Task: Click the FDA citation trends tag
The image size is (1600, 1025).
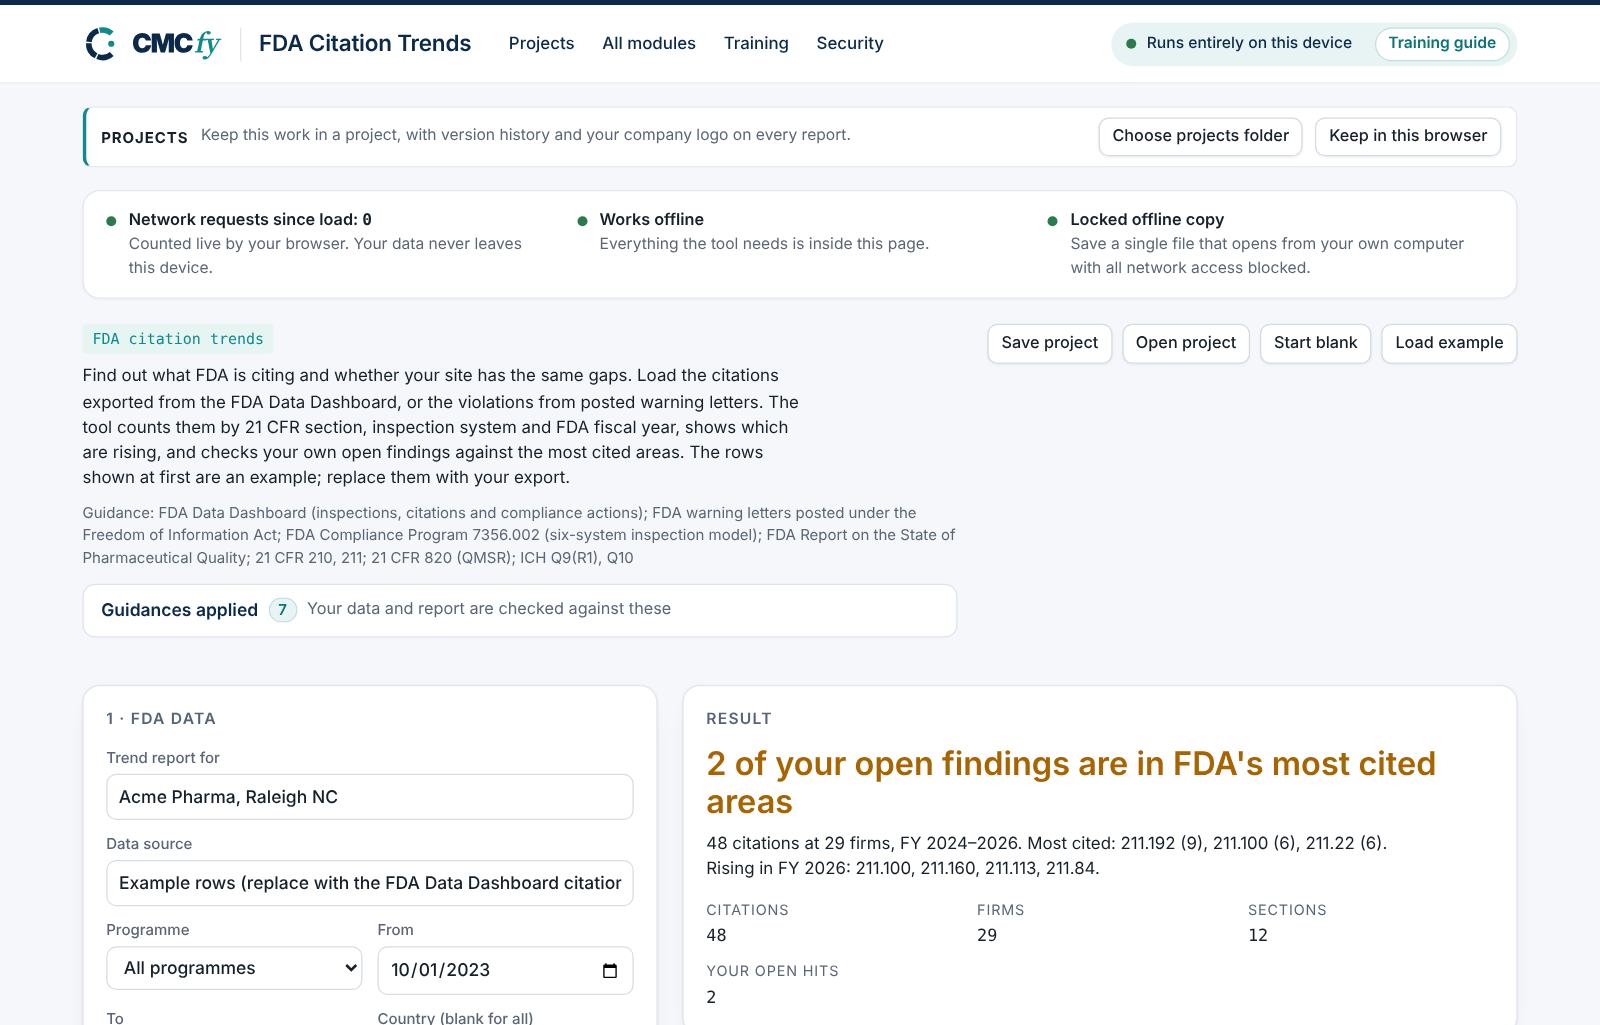Action: [178, 339]
